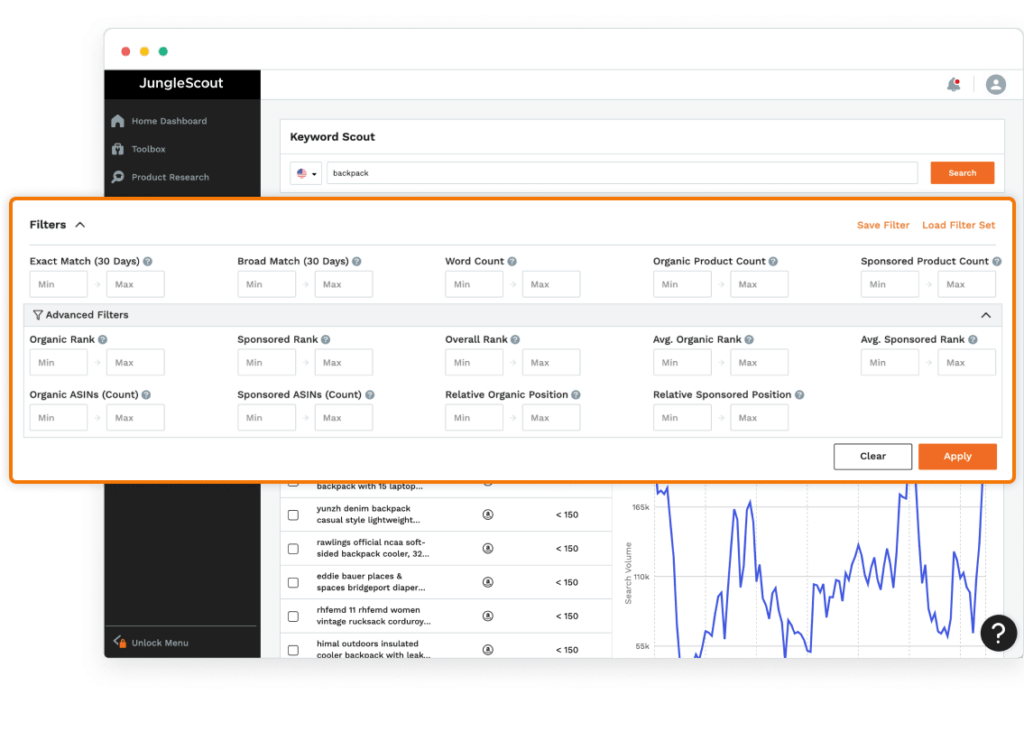Click the round icon in the himal outdoors insulated row
Viewport: 1024px width, 732px height.
[488, 650]
